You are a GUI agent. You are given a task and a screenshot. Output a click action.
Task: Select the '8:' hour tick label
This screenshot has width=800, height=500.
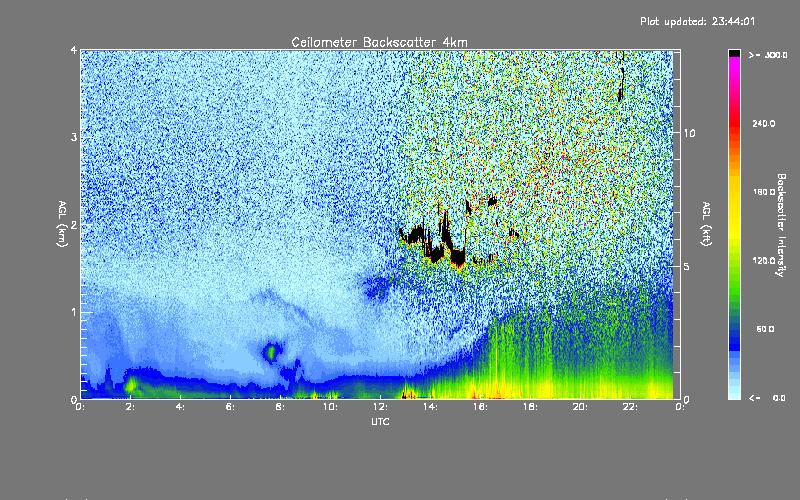[x=281, y=407]
